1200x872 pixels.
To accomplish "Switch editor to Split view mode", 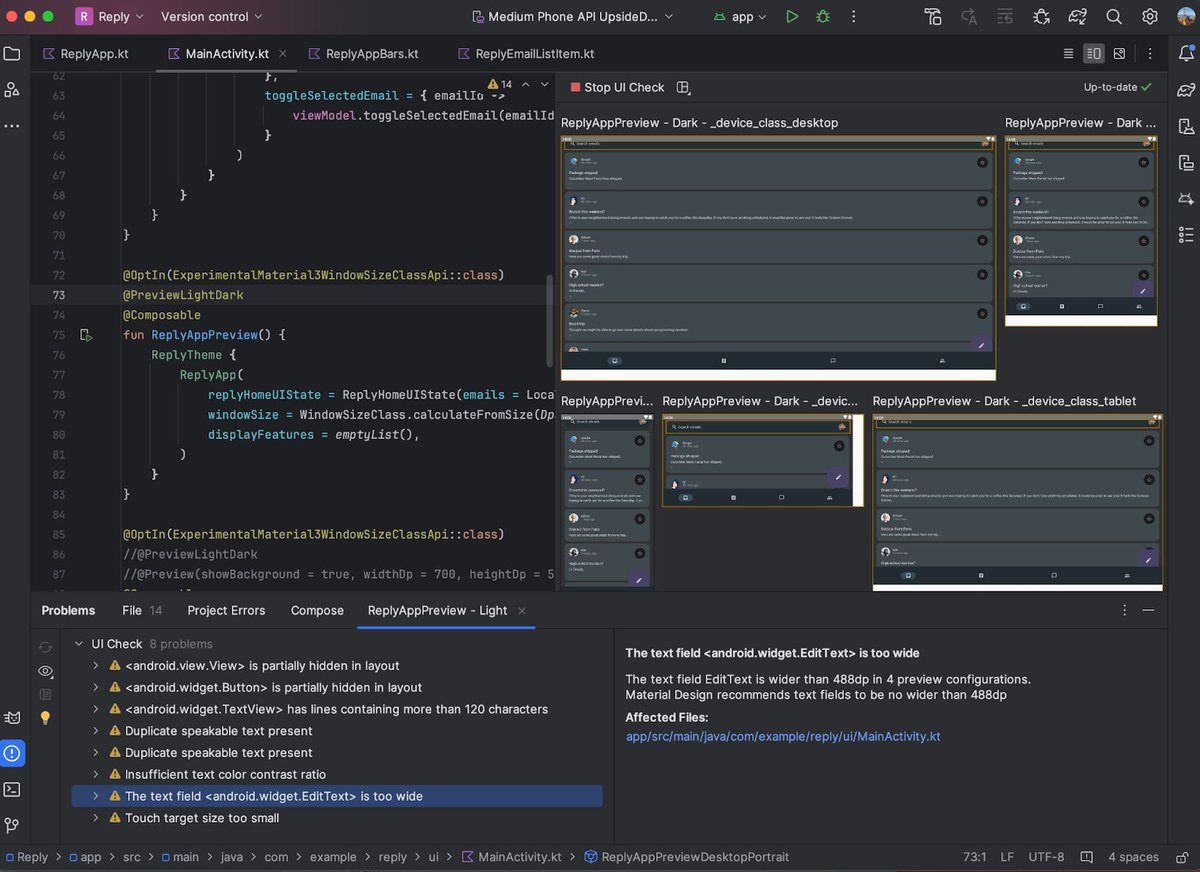I will [x=1094, y=54].
